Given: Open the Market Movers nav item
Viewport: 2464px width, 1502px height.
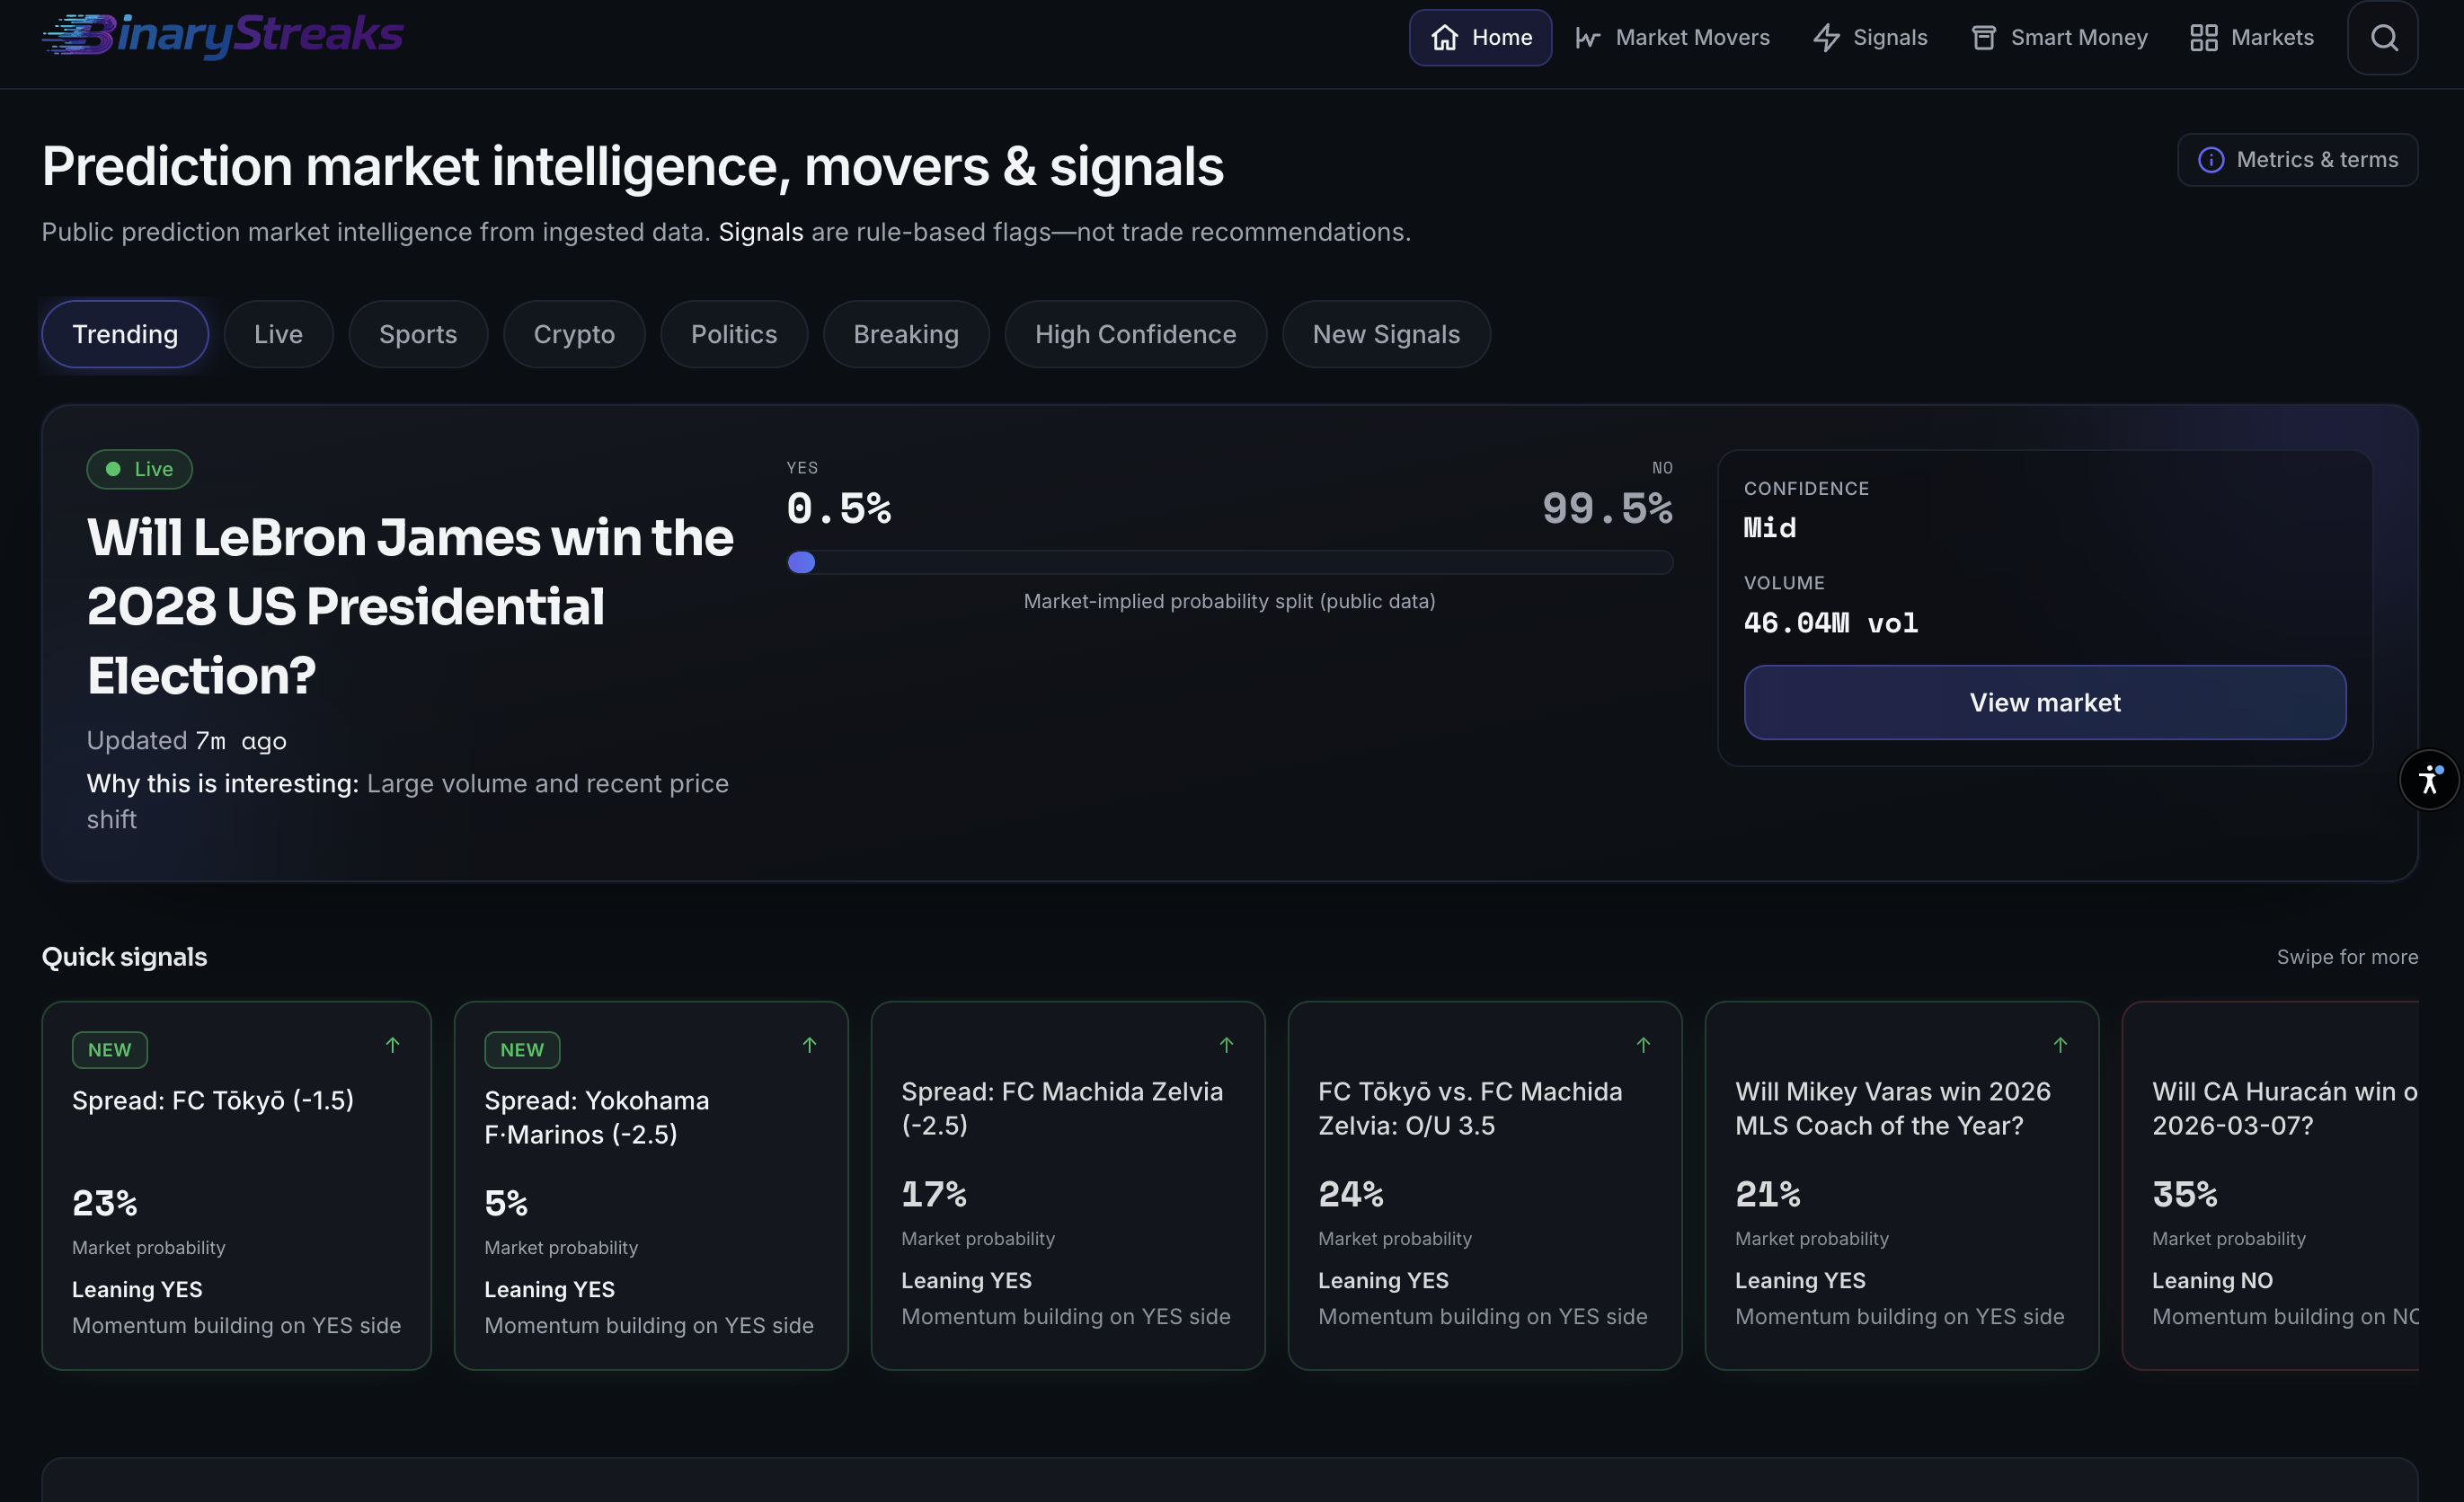Looking at the screenshot, I should 1672,38.
